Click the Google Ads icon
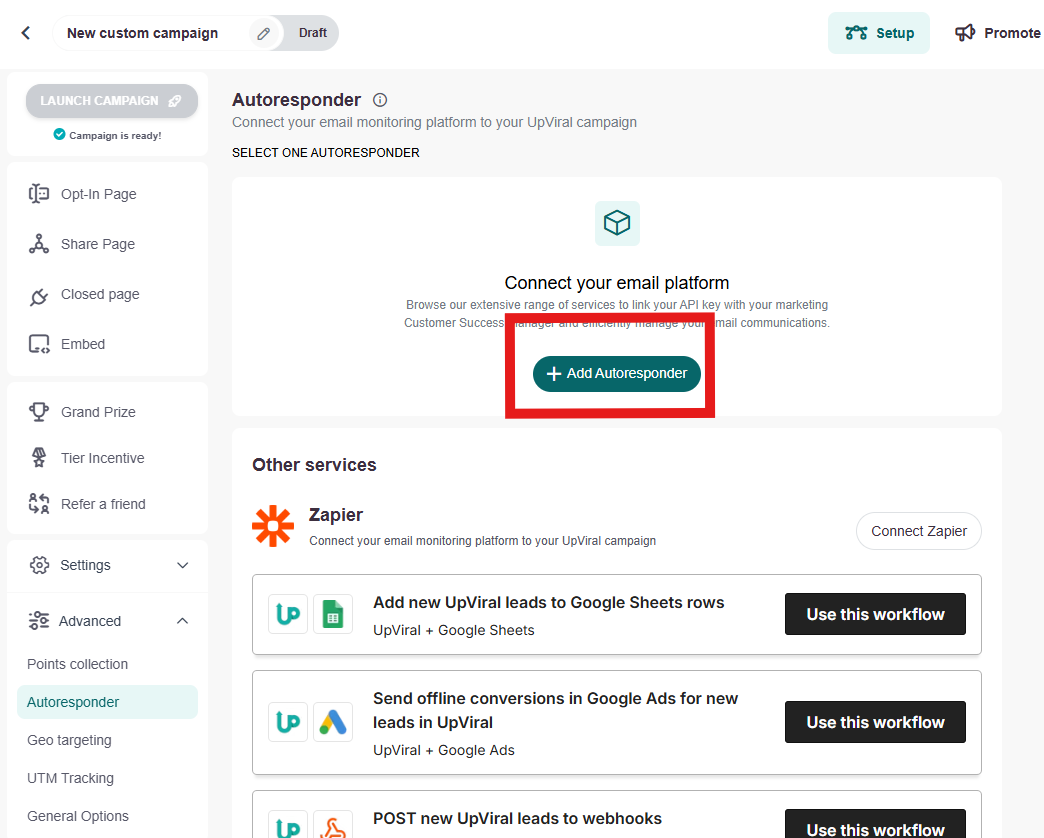 333,722
